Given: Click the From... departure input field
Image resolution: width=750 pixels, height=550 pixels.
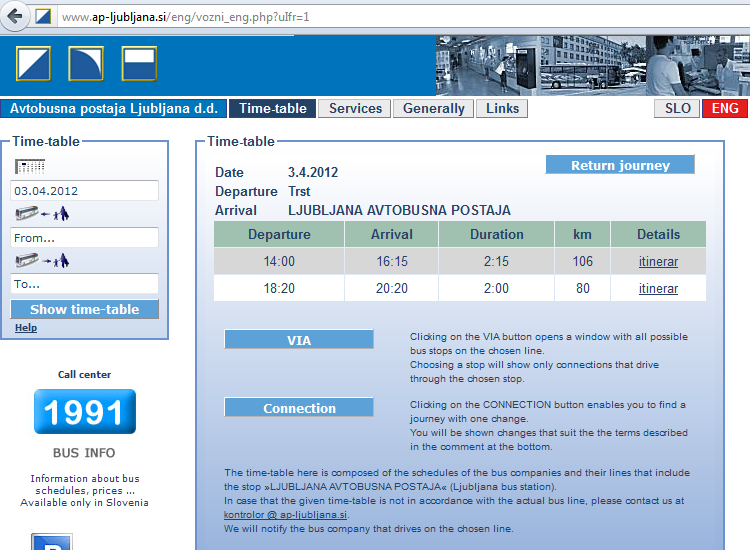Looking at the screenshot, I should pos(85,238).
